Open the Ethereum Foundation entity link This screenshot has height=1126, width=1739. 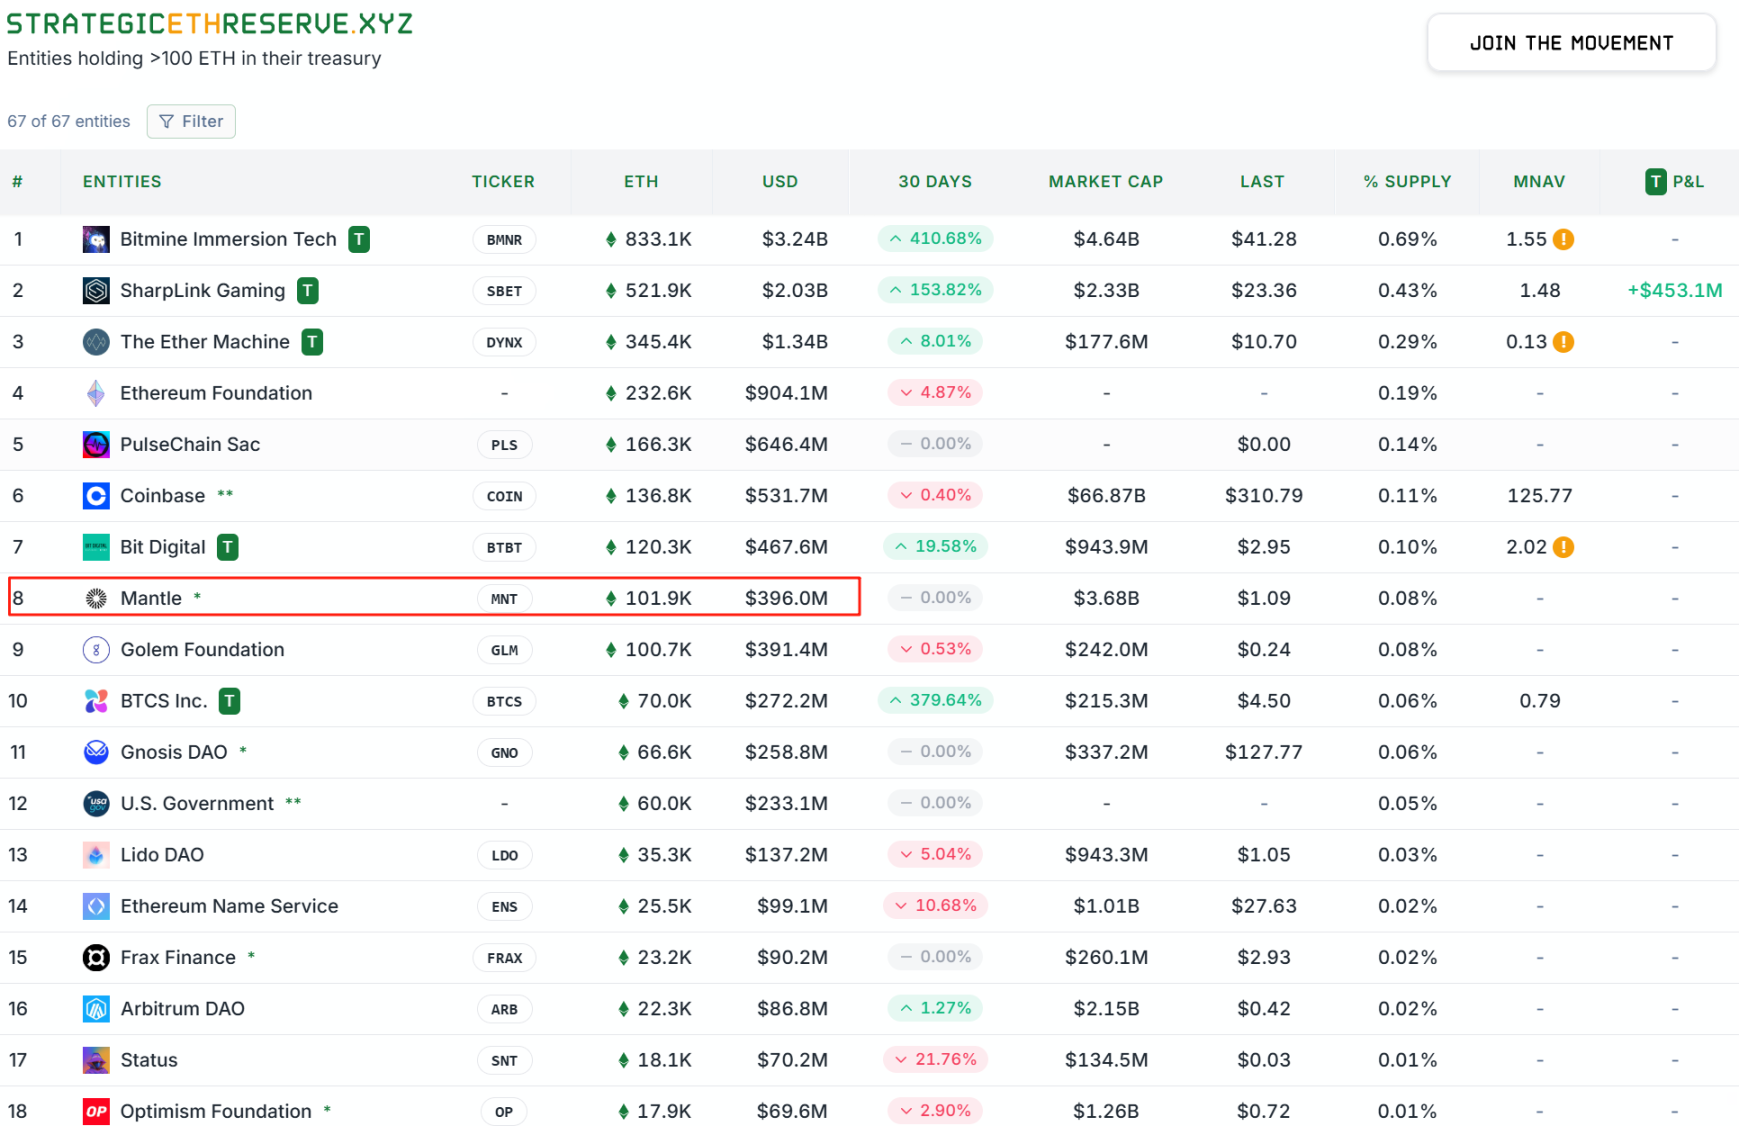pyautogui.click(x=216, y=393)
